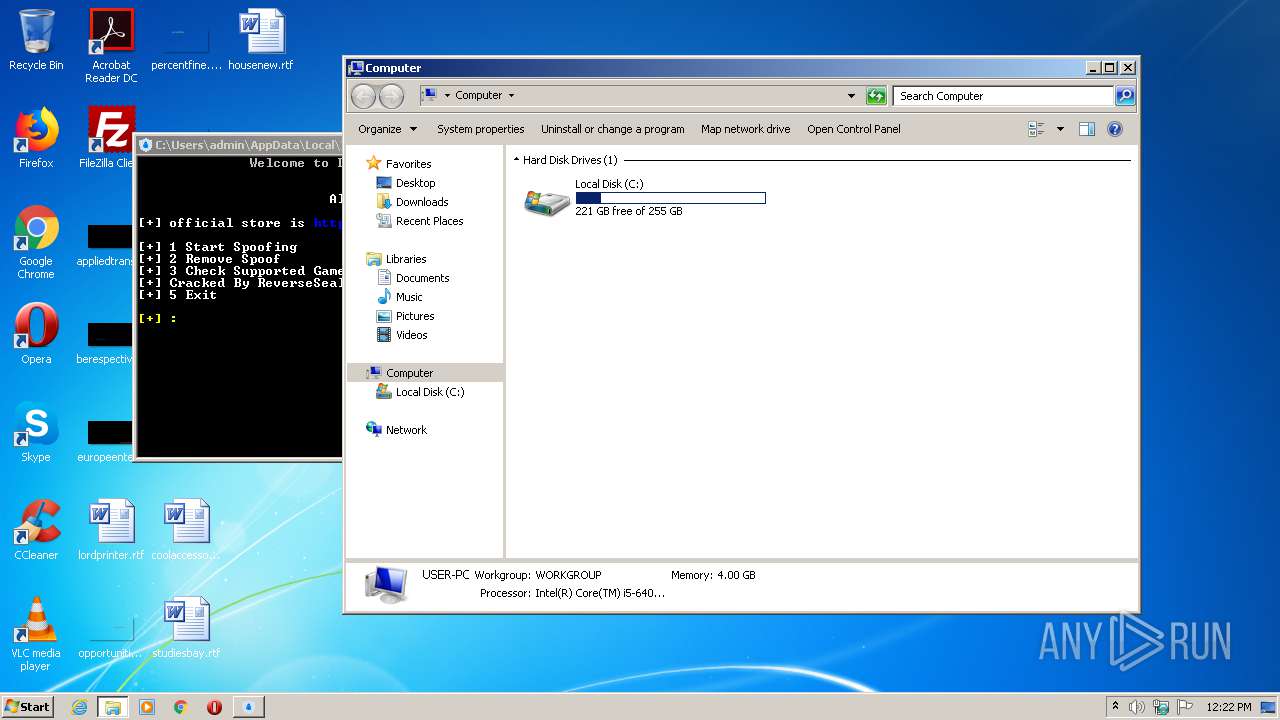Open Downloads in the navigation pane
Image resolution: width=1280 pixels, height=720 pixels.
click(x=422, y=202)
